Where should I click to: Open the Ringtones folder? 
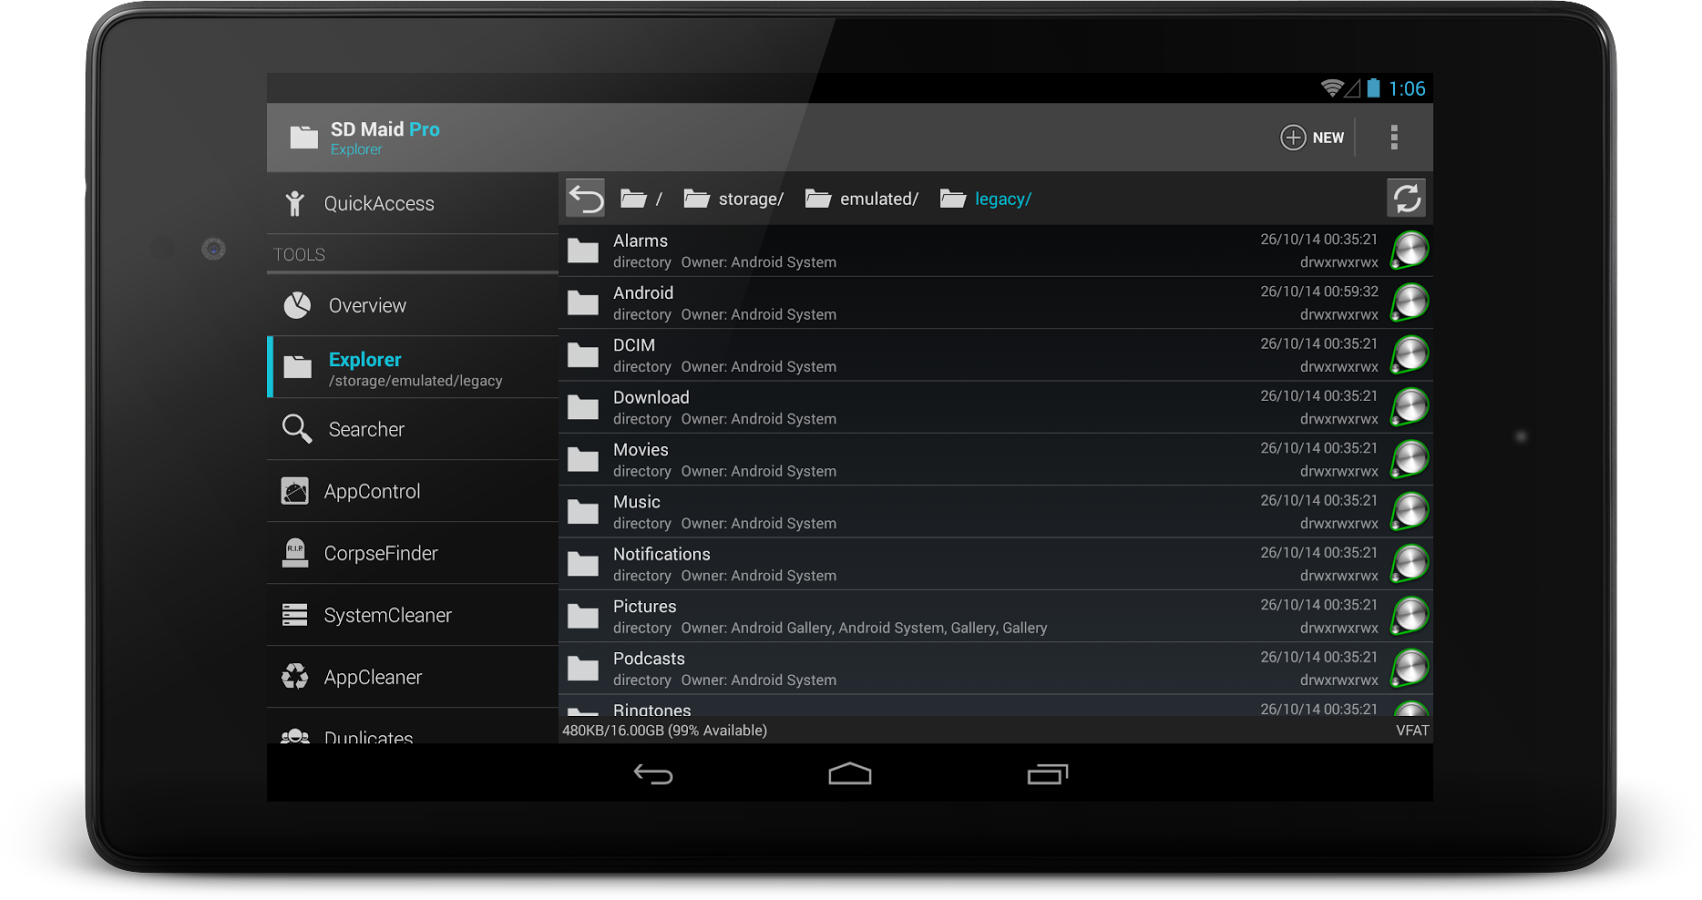point(995,706)
